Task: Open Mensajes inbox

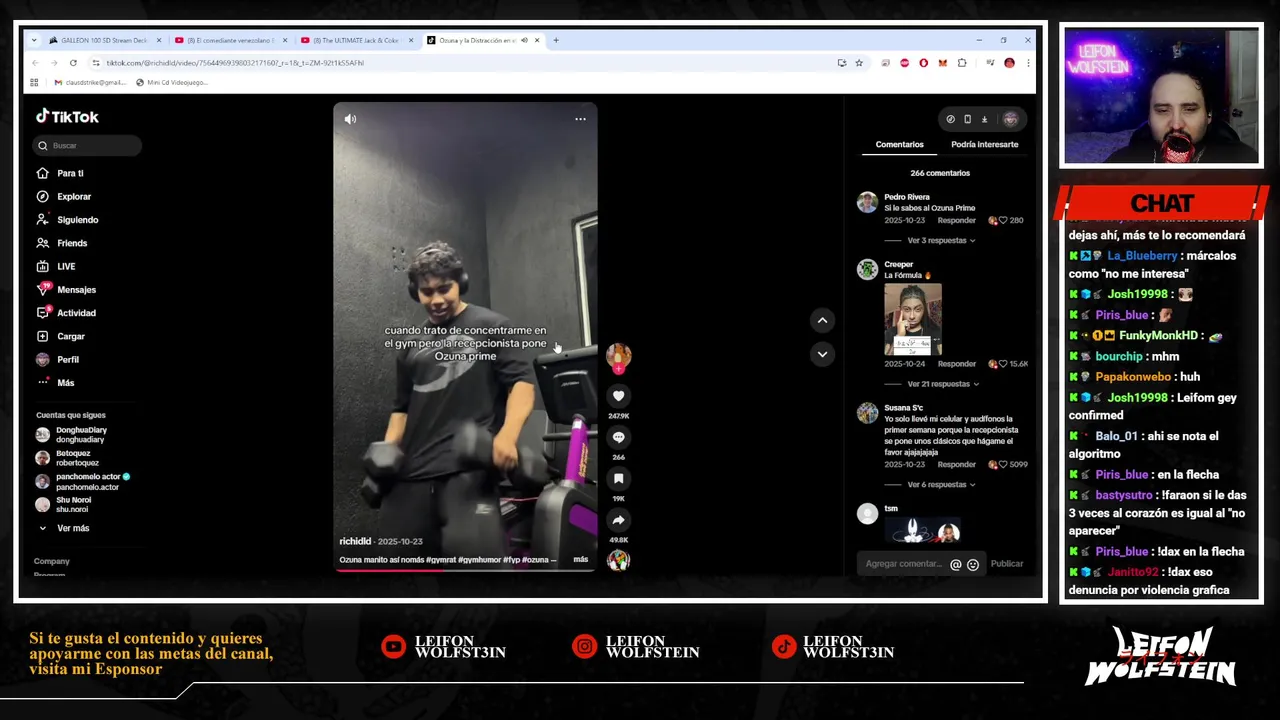Action: (x=76, y=290)
